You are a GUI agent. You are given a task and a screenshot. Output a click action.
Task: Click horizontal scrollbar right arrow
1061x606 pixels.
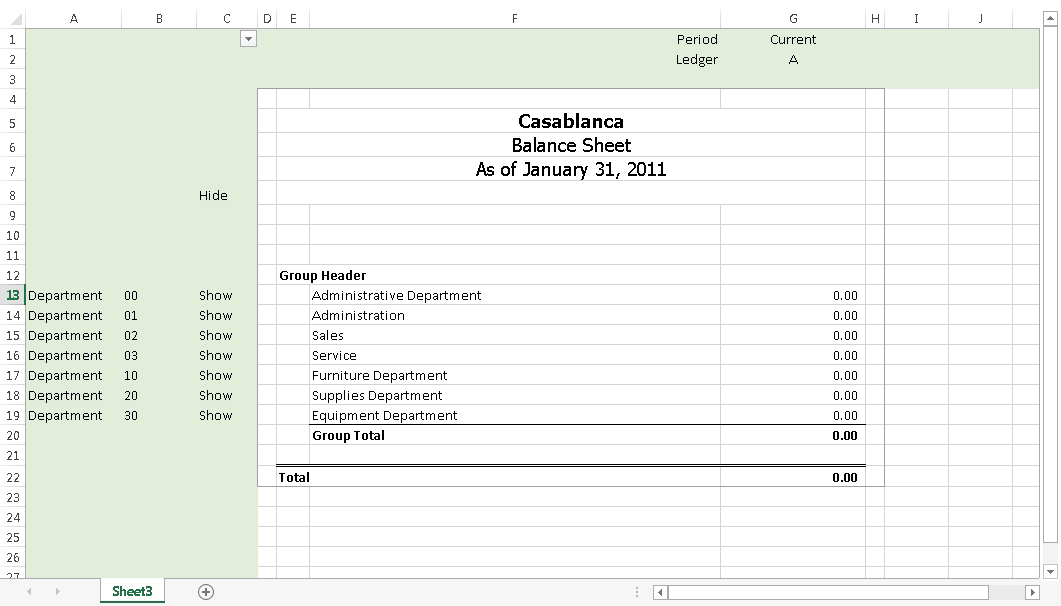pyautogui.click(x=1033, y=593)
